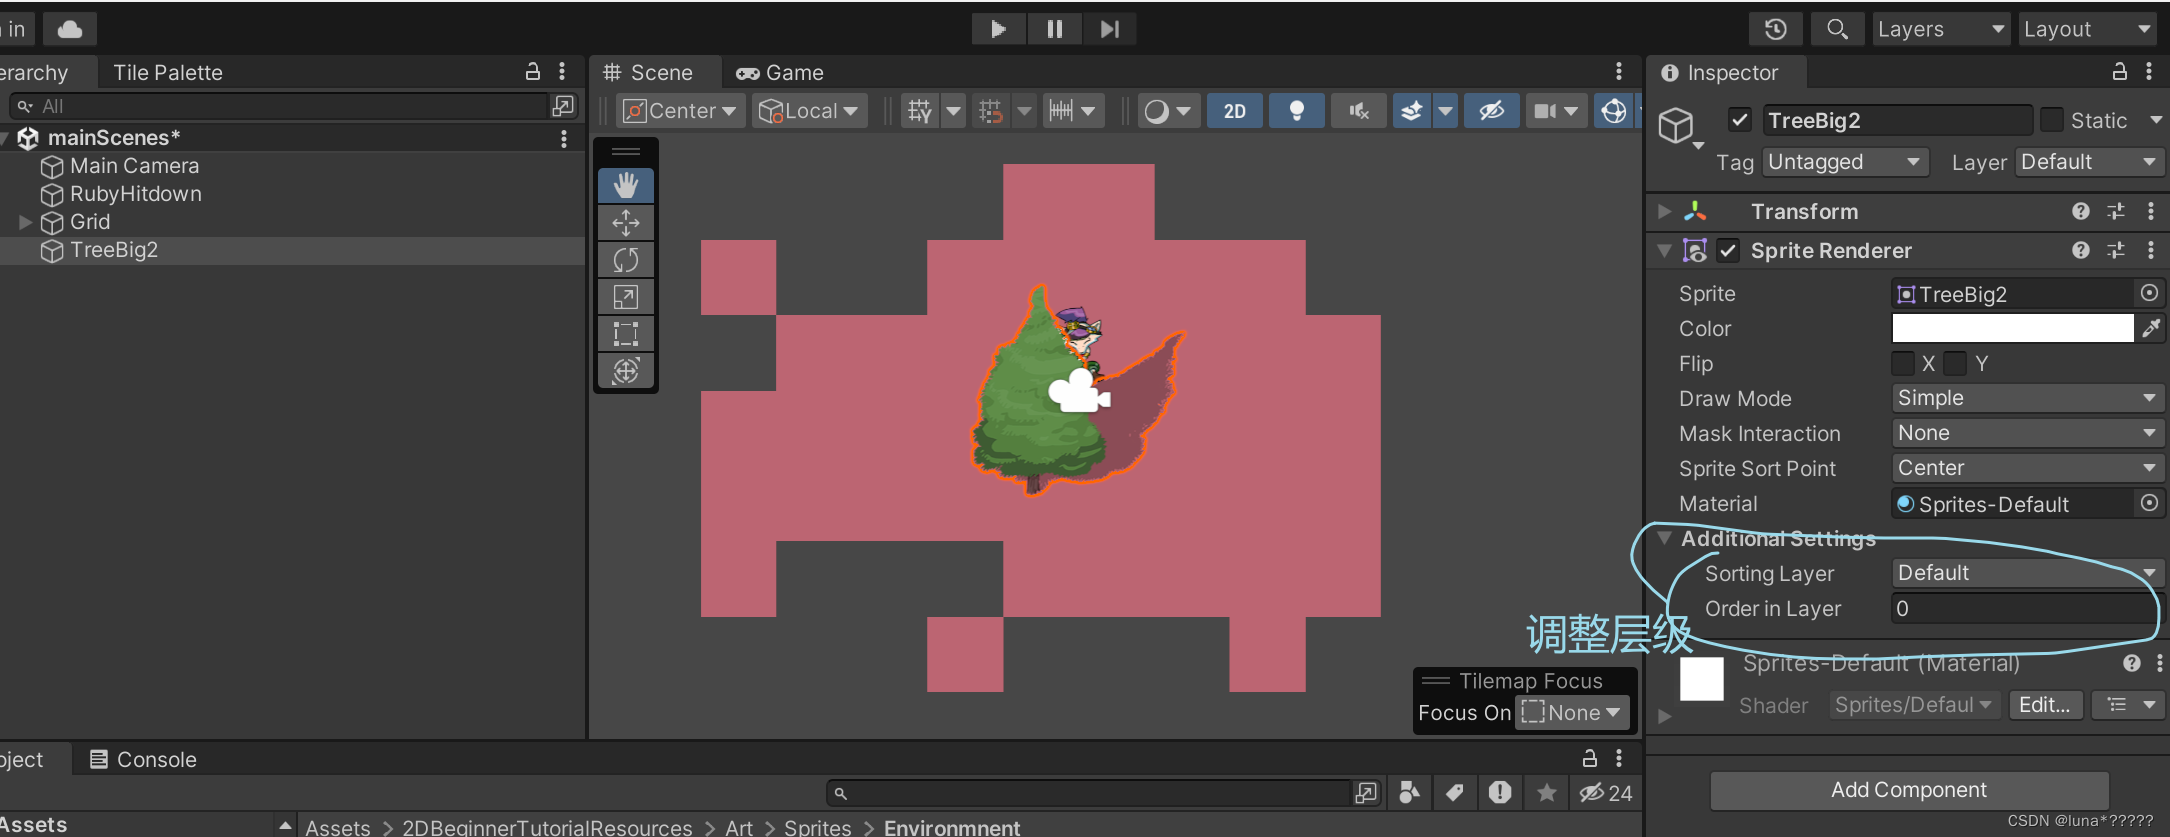Filter project search by type icon

(x=1409, y=793)
